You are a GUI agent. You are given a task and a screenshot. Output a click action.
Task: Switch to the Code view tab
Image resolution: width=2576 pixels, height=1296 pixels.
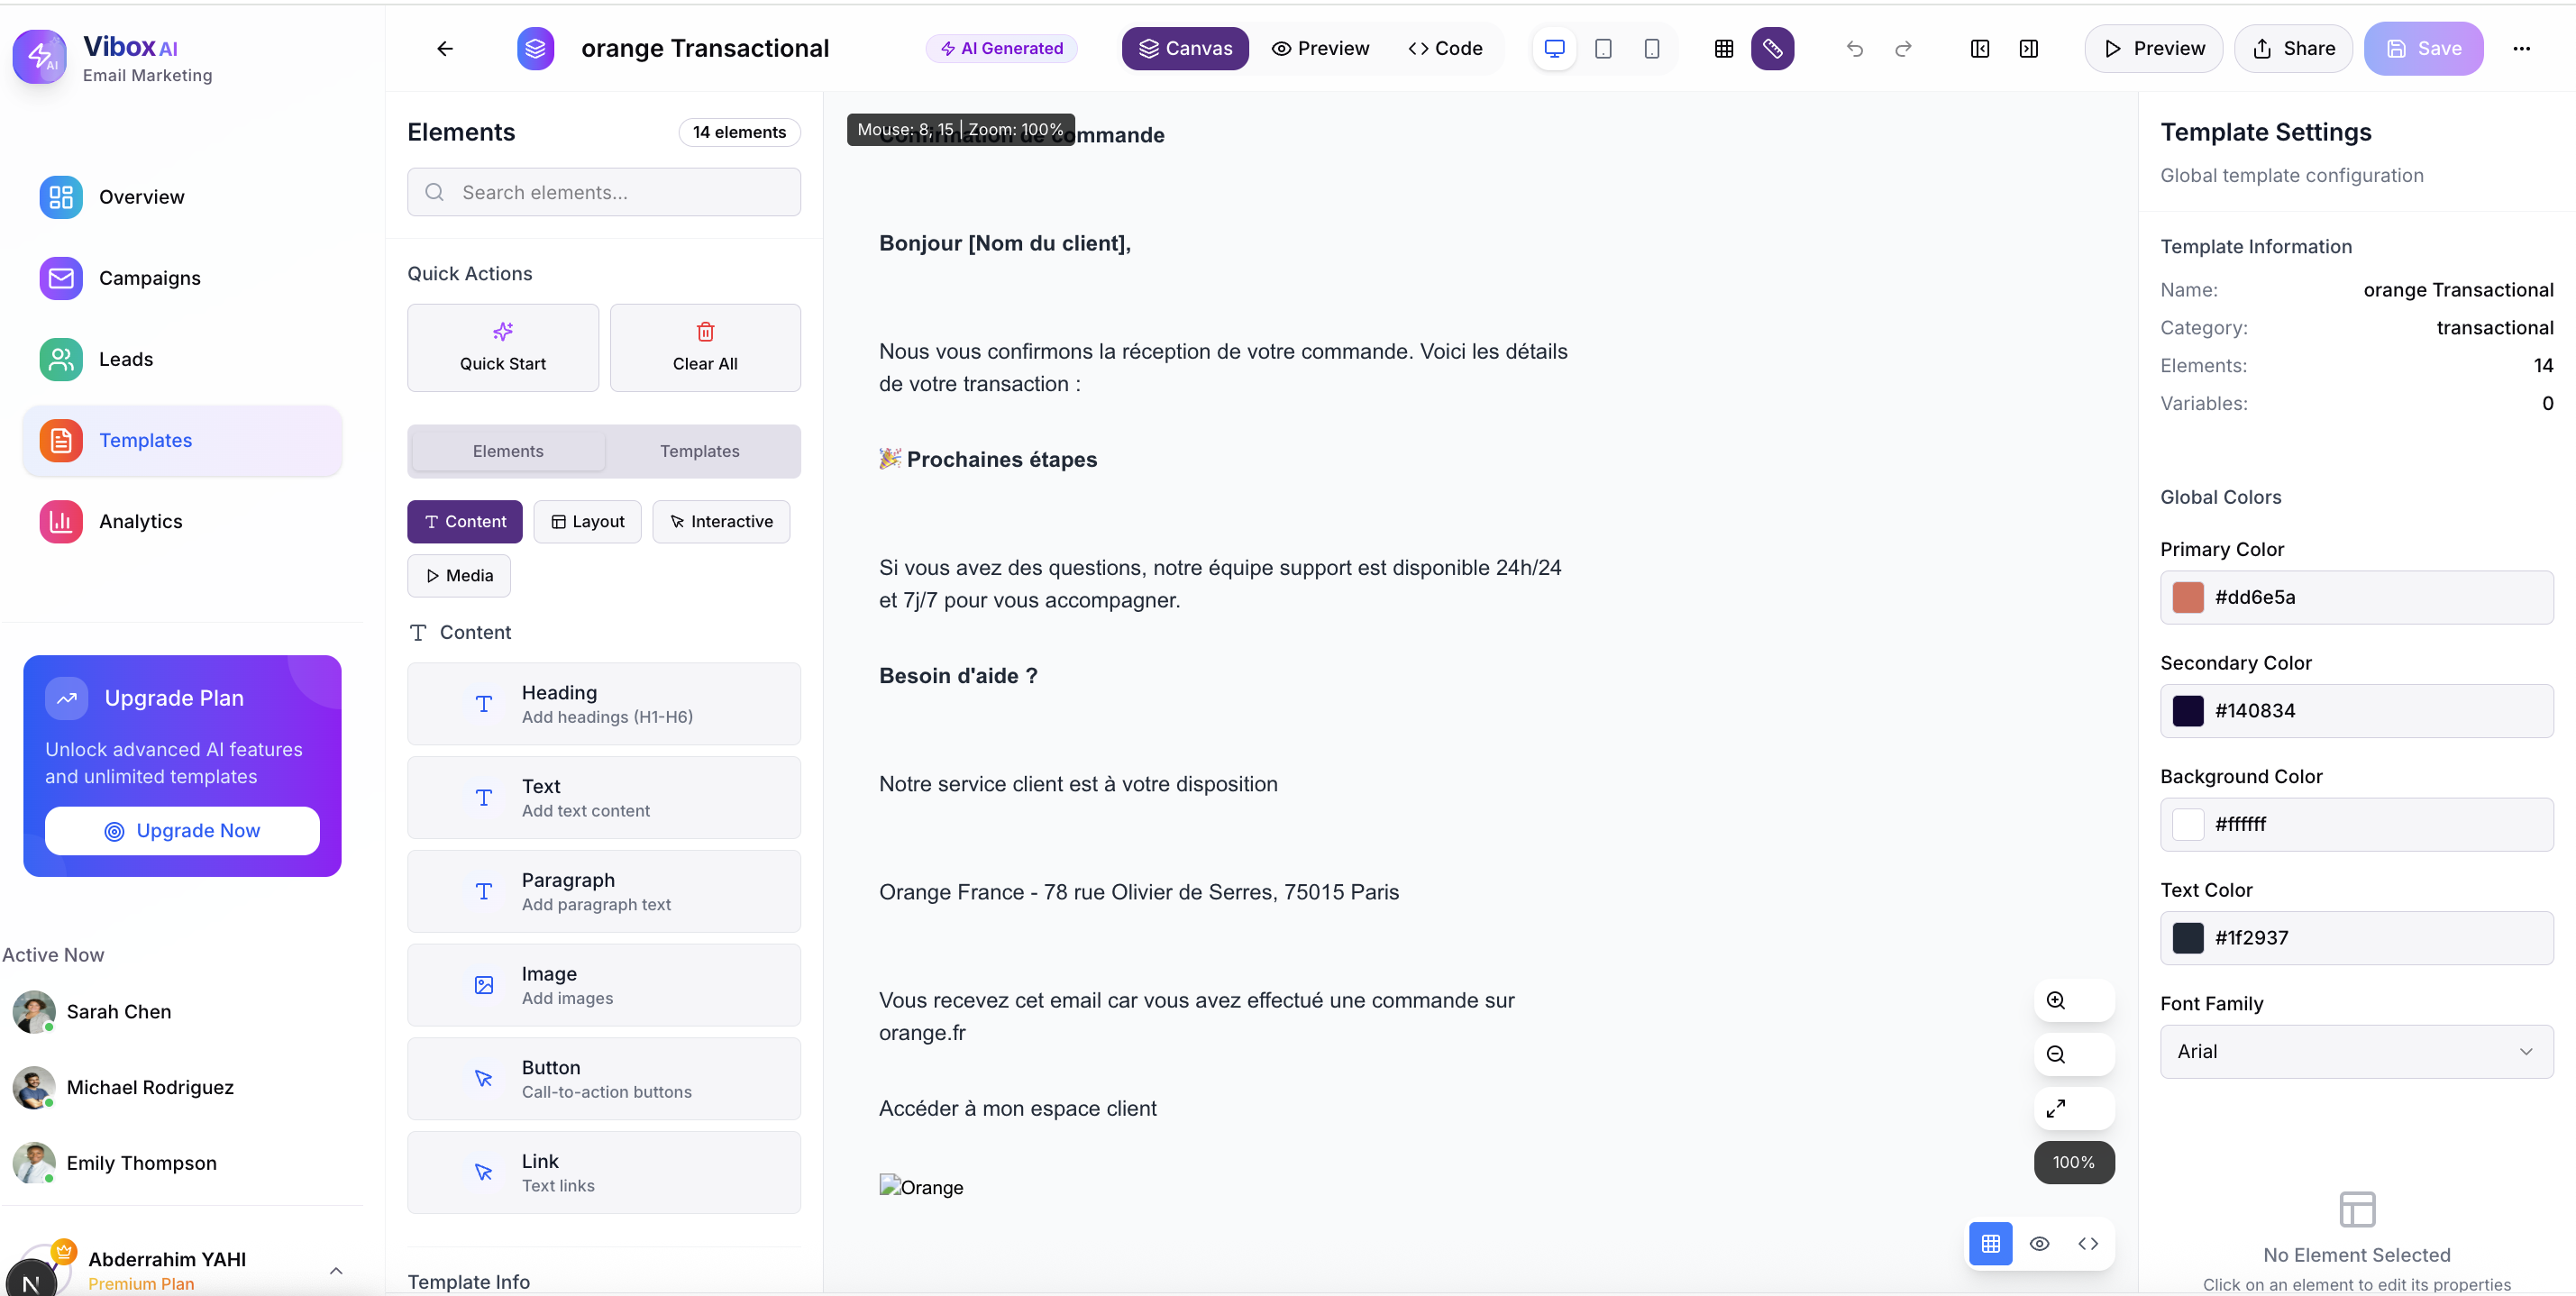click(x=1445, y=48)
